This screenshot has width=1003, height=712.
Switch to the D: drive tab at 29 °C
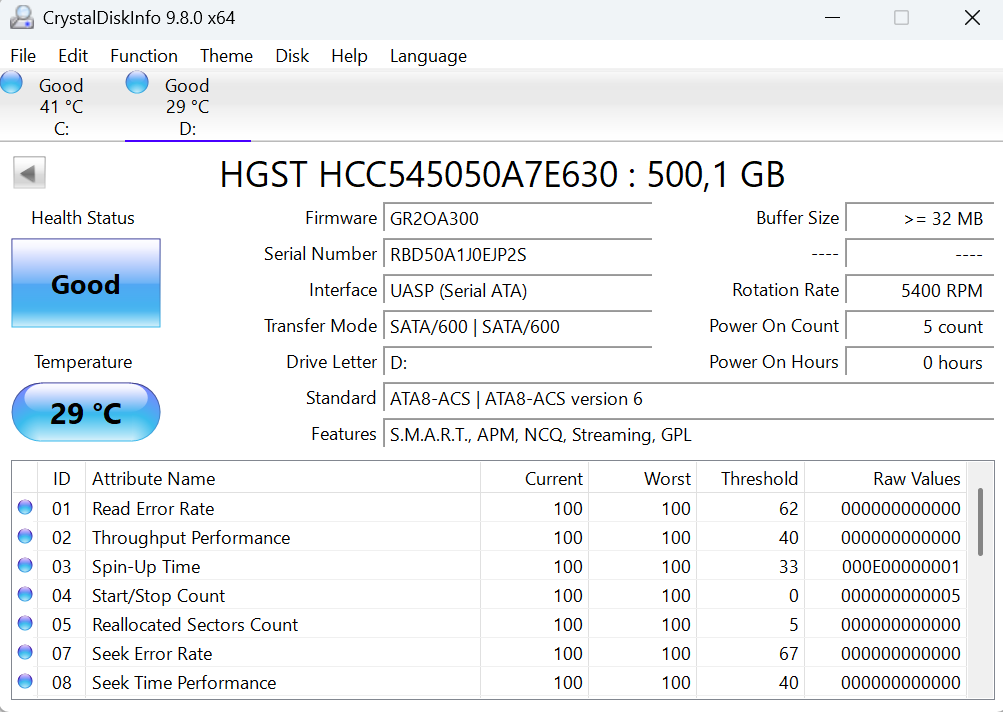pyautogui.click(x=187, y=106)
